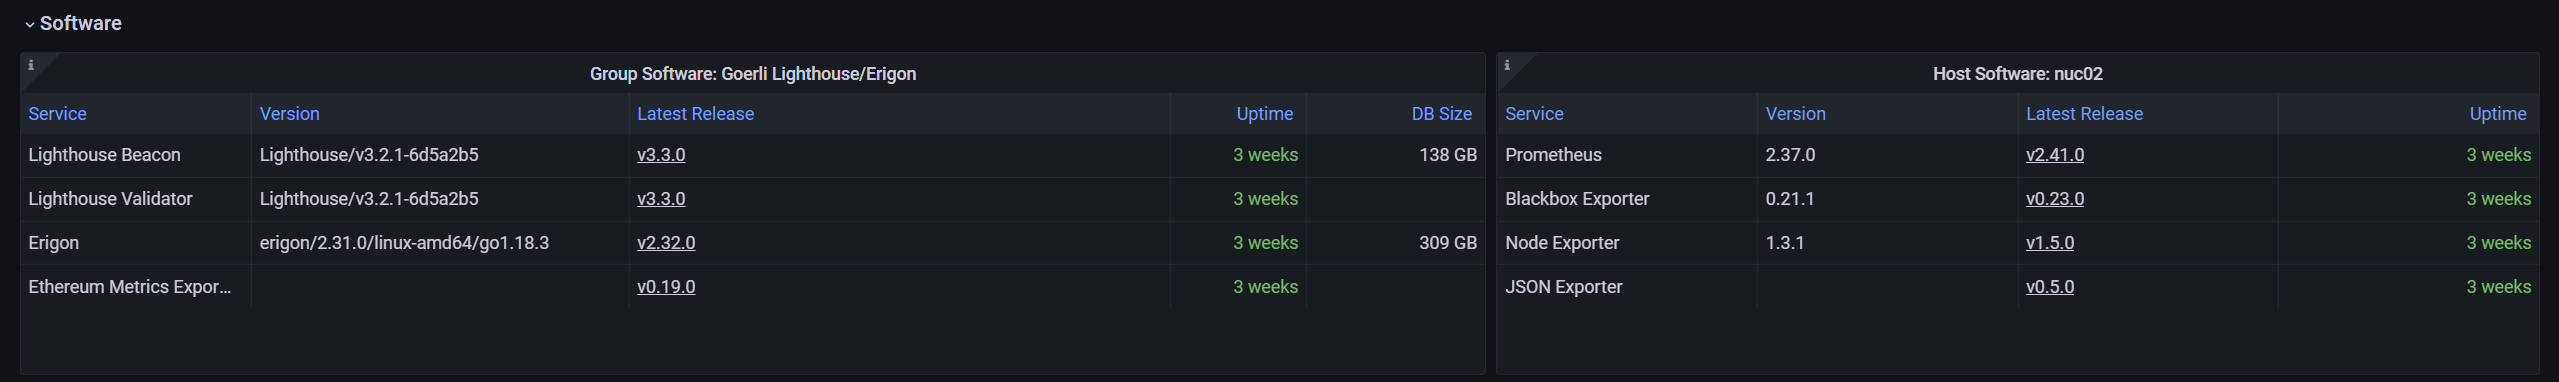The width and height of the screenshot is (2559, 382).
Task: Open Group Software: Goerli Lighthouse/Erigon panel title menu
Action: pos(752,74)
